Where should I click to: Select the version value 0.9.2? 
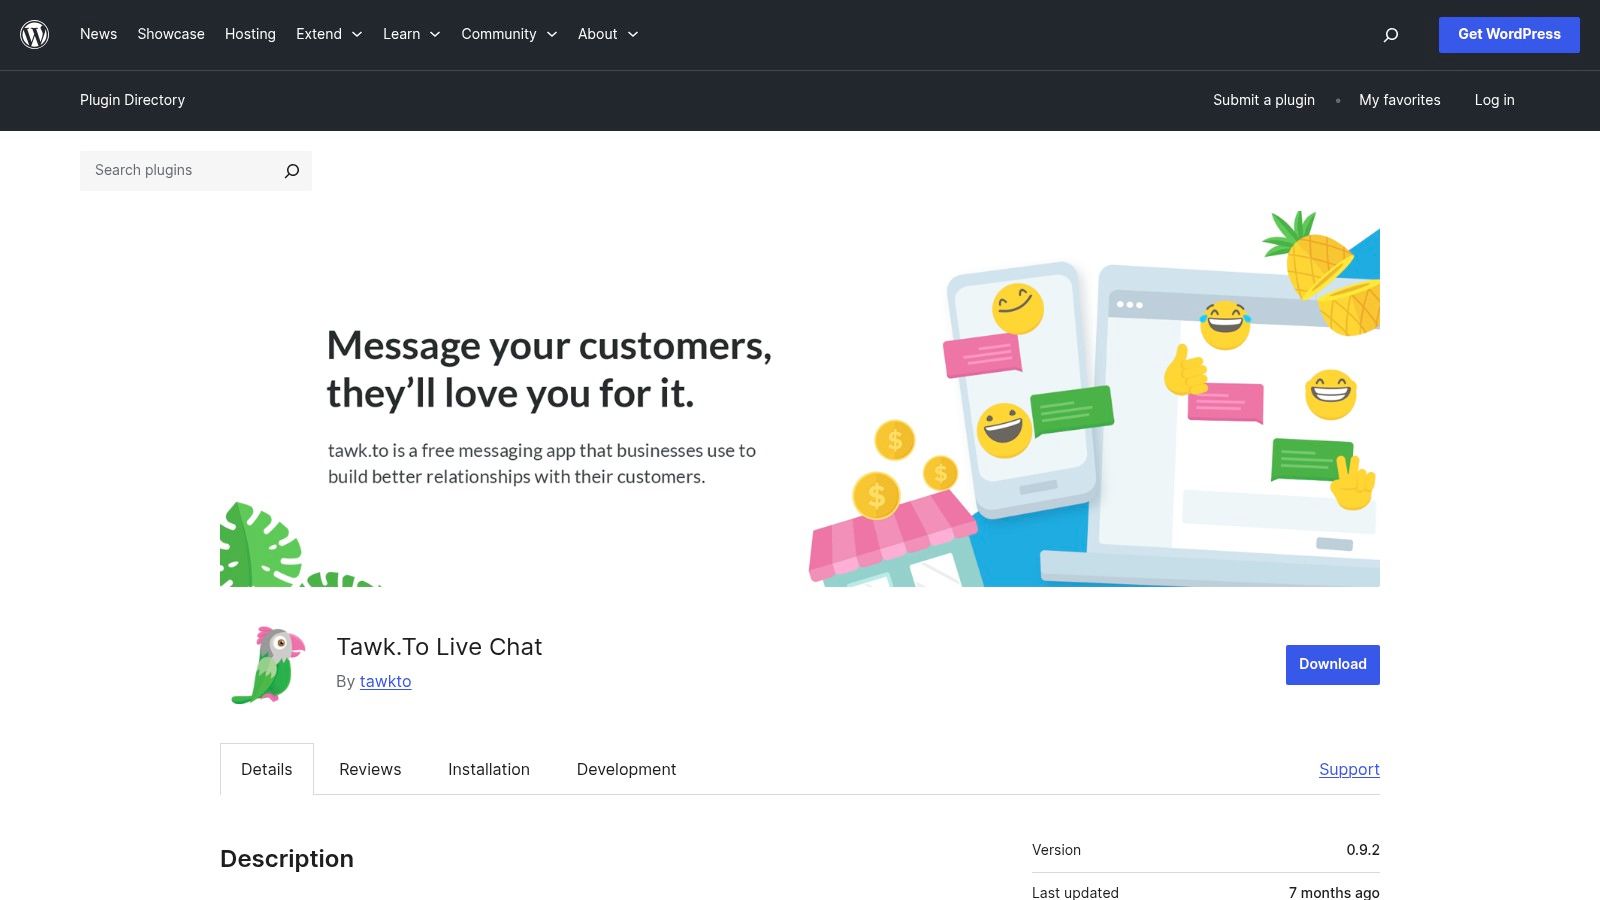(x=1363, y=850)
